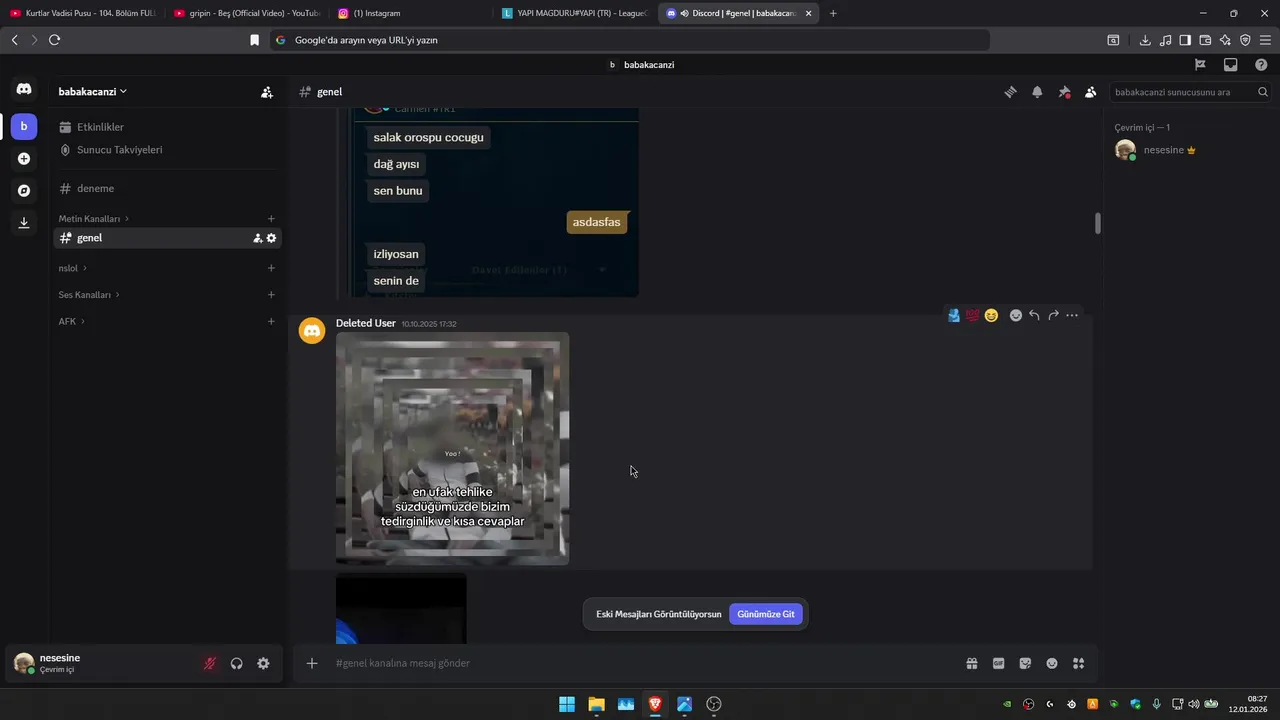
Task: Open emoji picker in message bar
Action: coord(1052,663)
